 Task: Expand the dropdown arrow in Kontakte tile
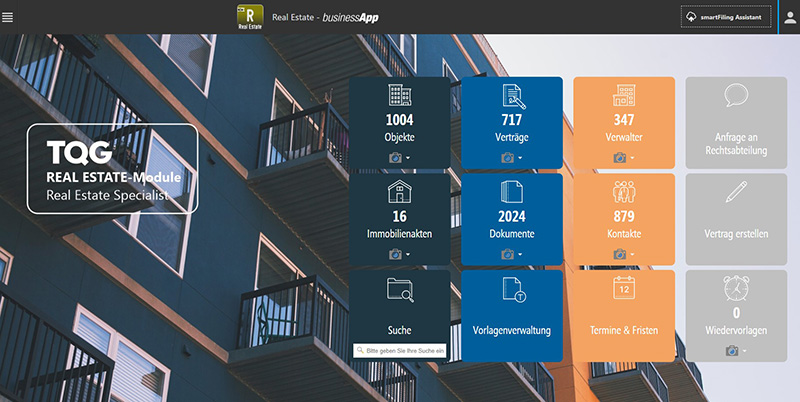coord(632,255)
